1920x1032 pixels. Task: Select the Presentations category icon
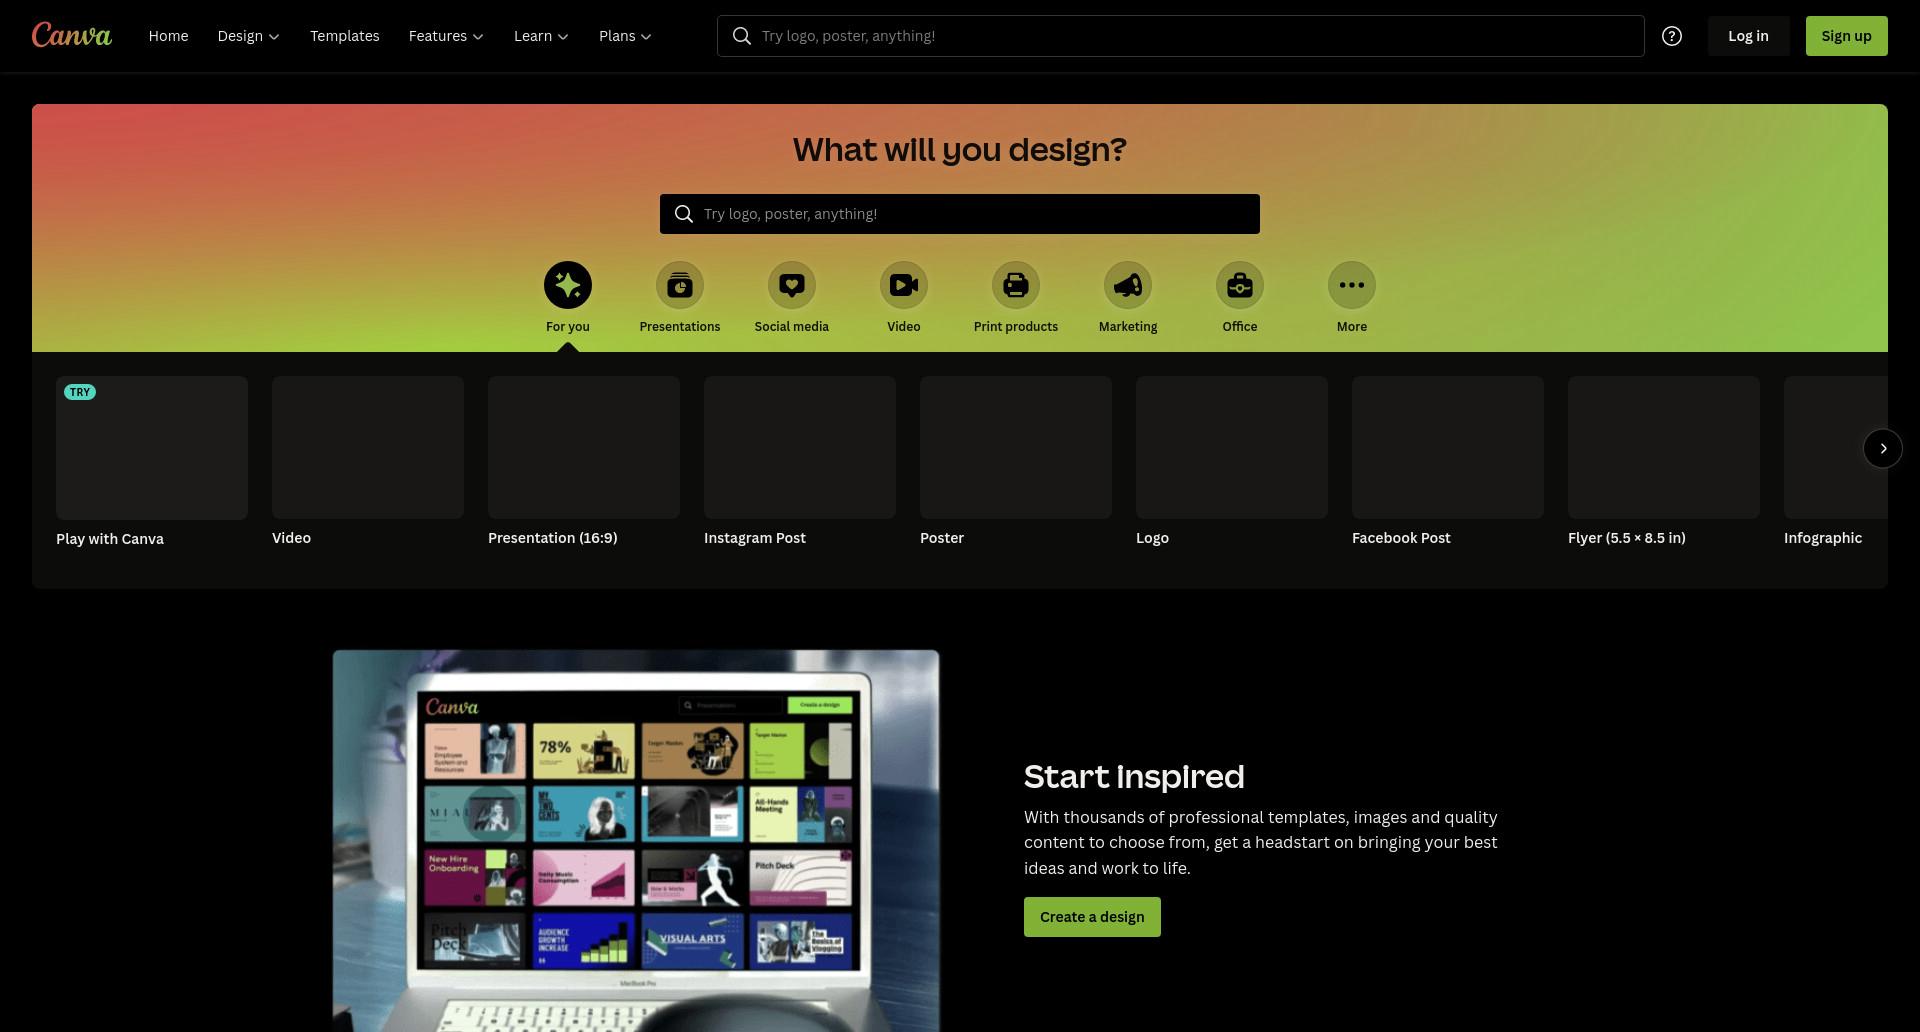(680, 285)
